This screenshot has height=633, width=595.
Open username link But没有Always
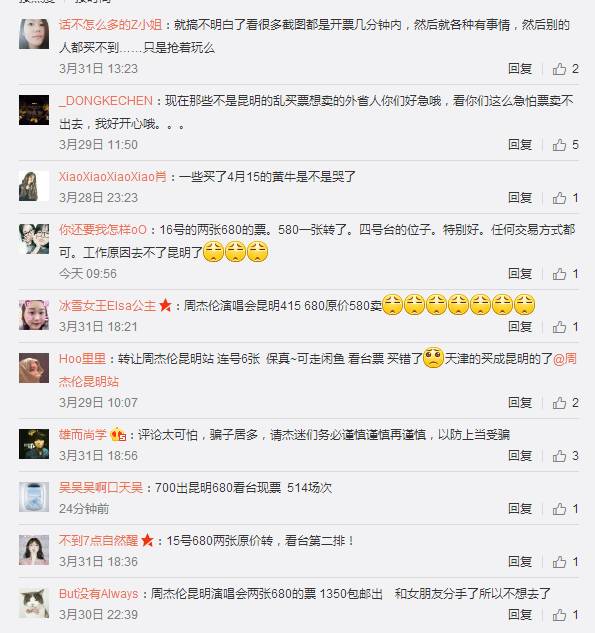[x=98, y=593]
